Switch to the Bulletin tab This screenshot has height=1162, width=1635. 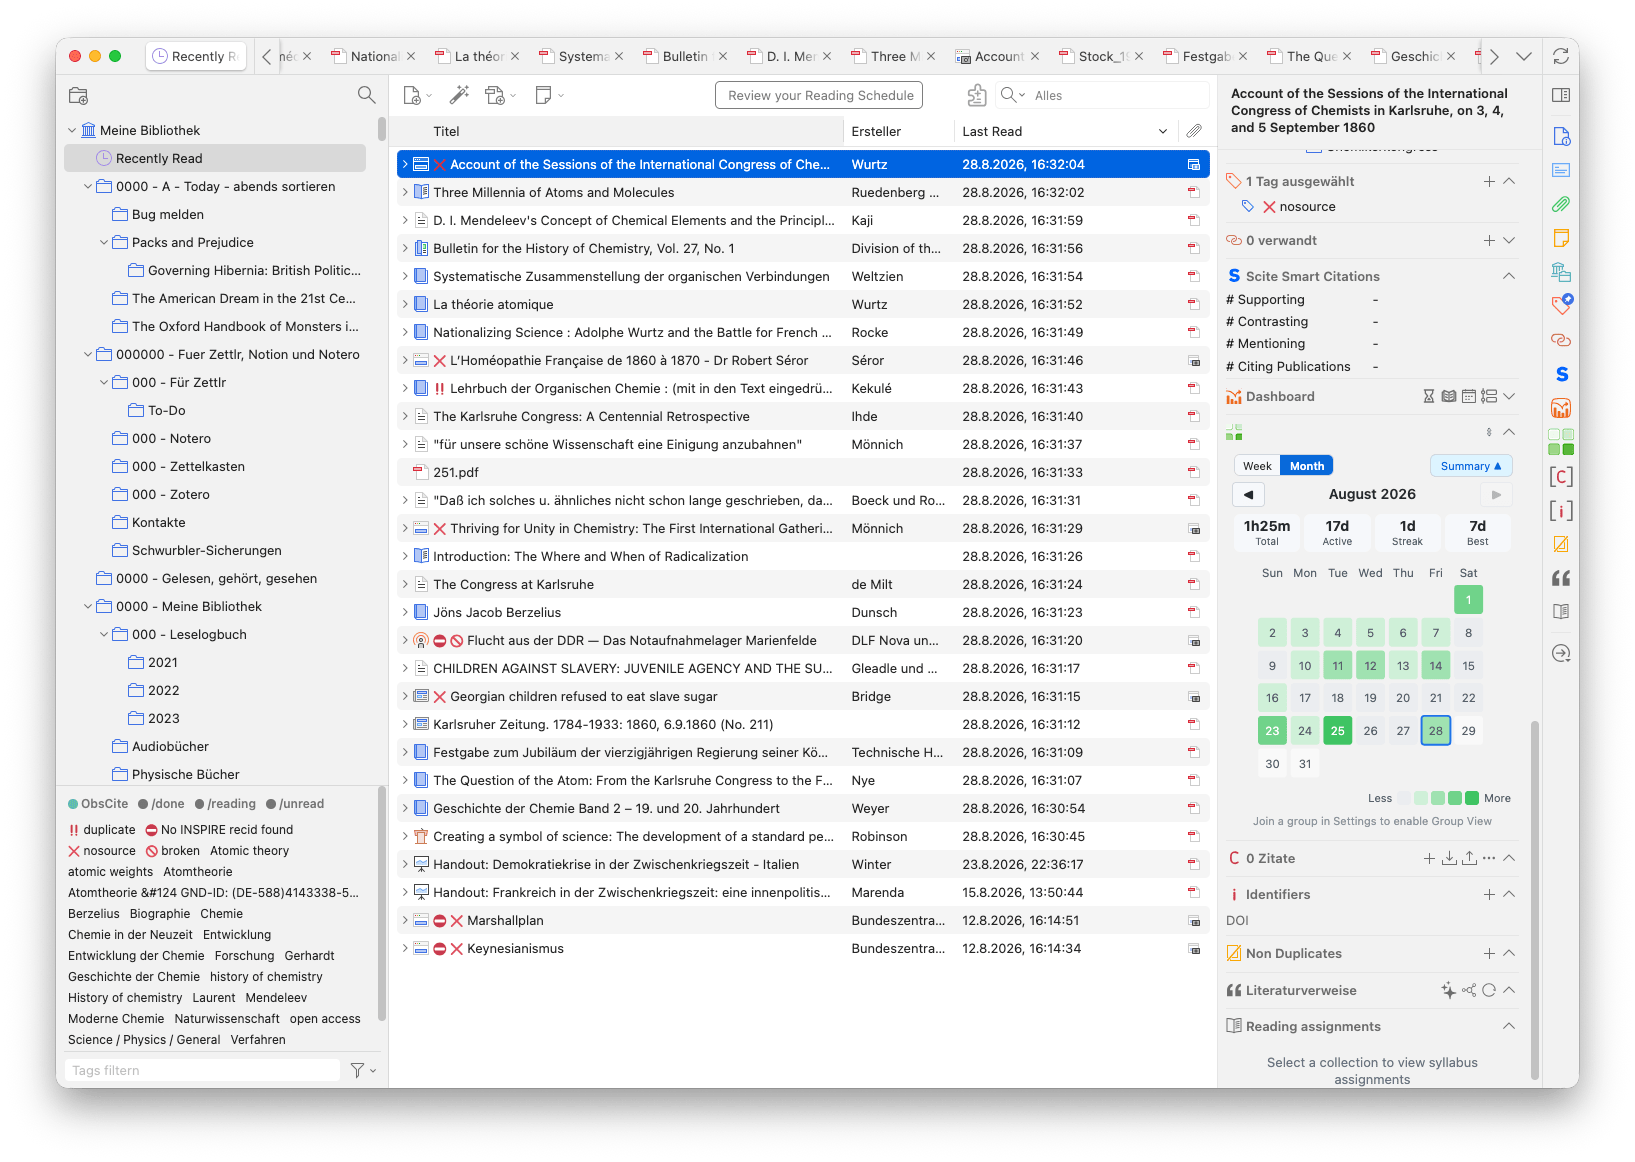coord(685,56)
